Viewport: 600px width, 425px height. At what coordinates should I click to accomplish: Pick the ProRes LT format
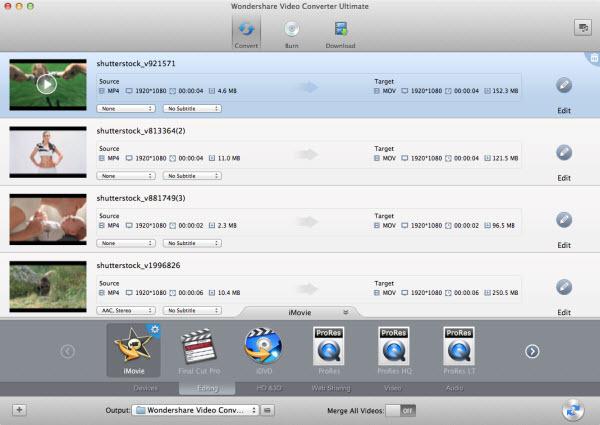(x=459, y=350)
